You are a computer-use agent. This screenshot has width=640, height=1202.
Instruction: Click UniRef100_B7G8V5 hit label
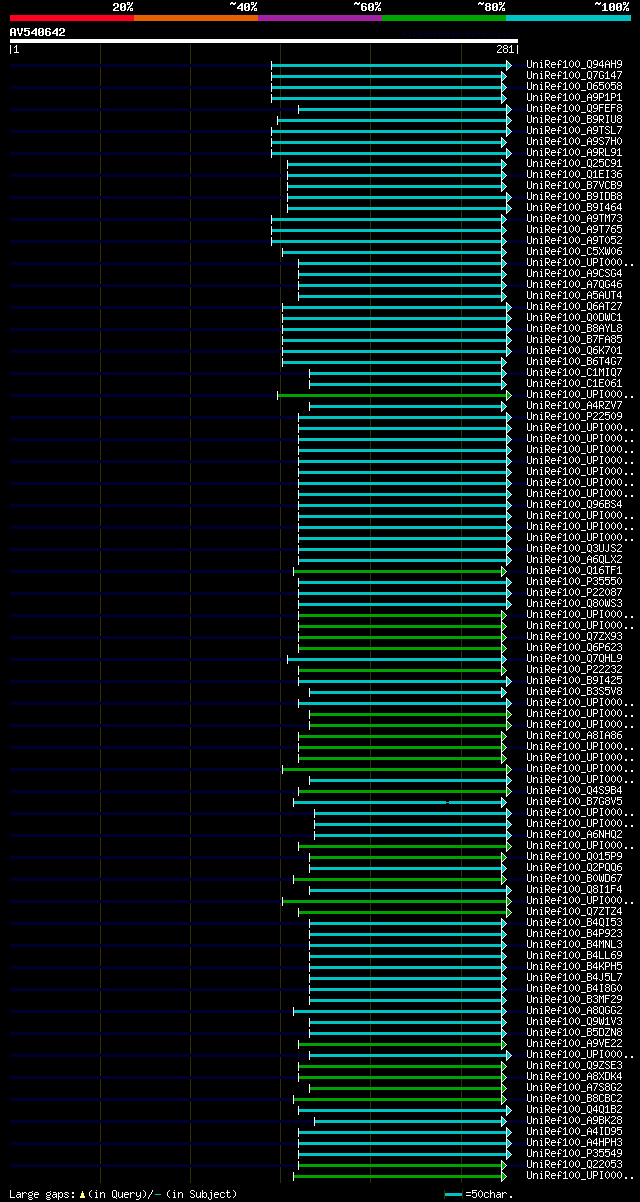coord(574,801)
